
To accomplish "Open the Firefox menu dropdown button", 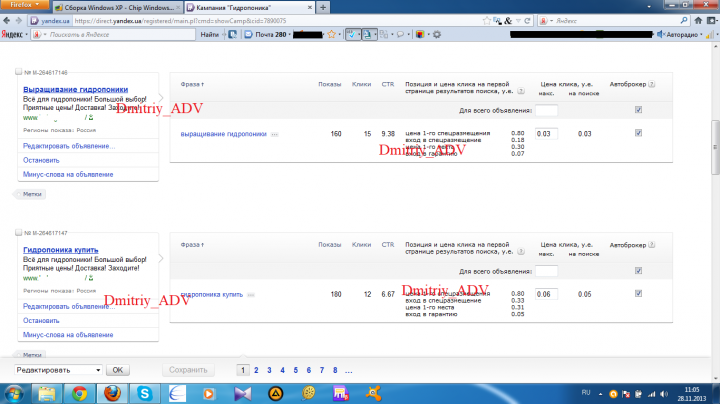I will pyautogui.click(x=25, y=5).
